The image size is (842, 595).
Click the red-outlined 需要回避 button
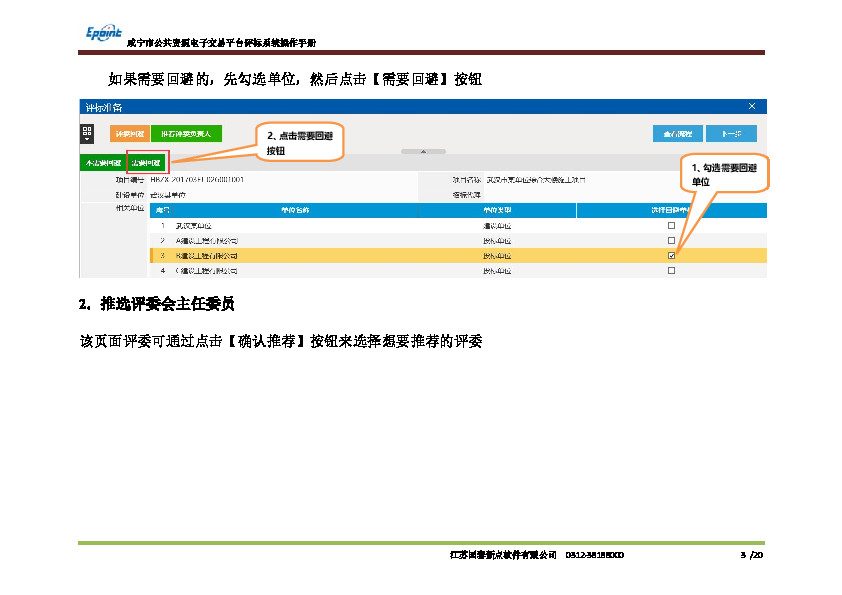point(148,162)
